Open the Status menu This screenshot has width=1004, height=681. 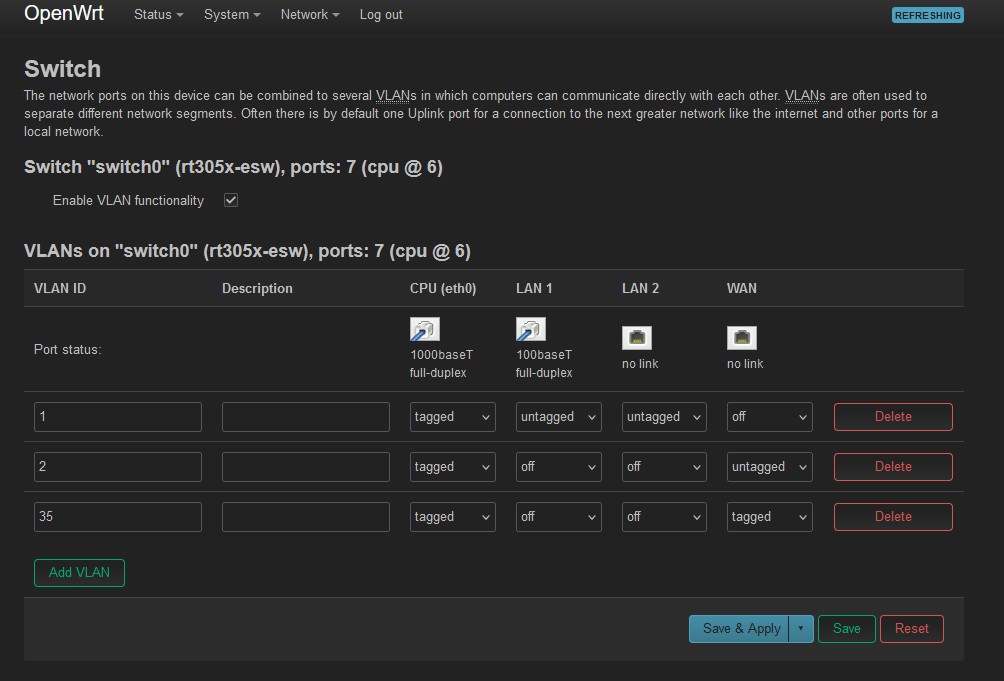pos(158,15)
